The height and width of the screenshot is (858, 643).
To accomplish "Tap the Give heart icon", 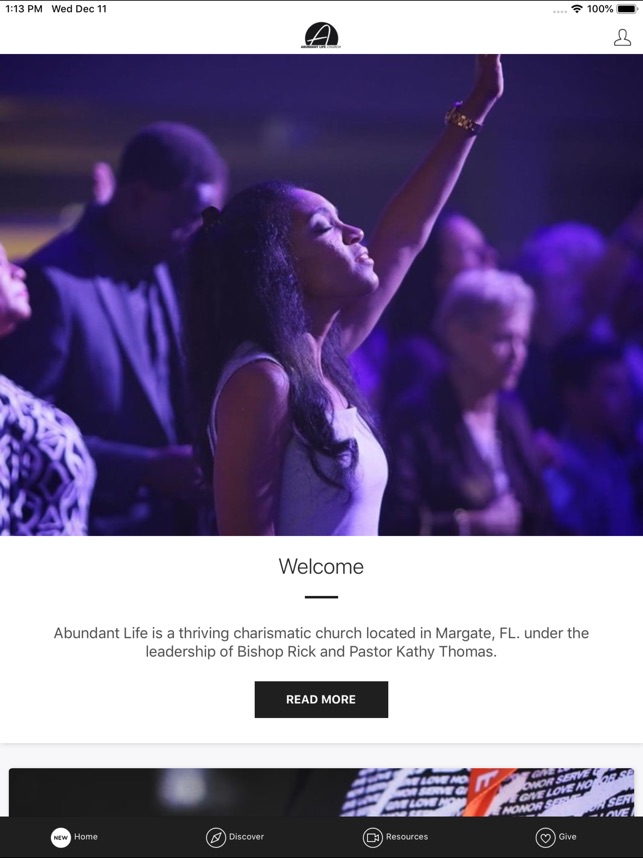I will 545,837.
